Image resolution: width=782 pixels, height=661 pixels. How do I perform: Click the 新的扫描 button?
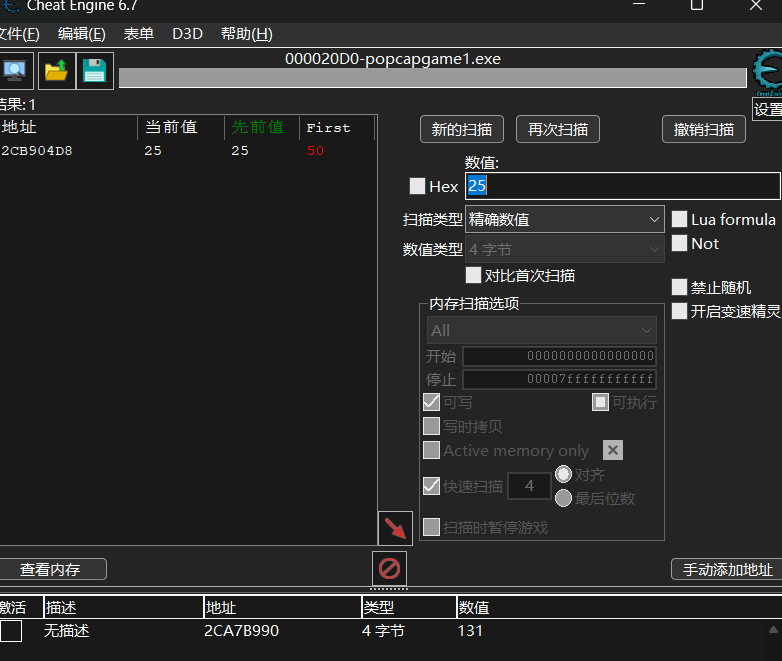tap(462, 129)
